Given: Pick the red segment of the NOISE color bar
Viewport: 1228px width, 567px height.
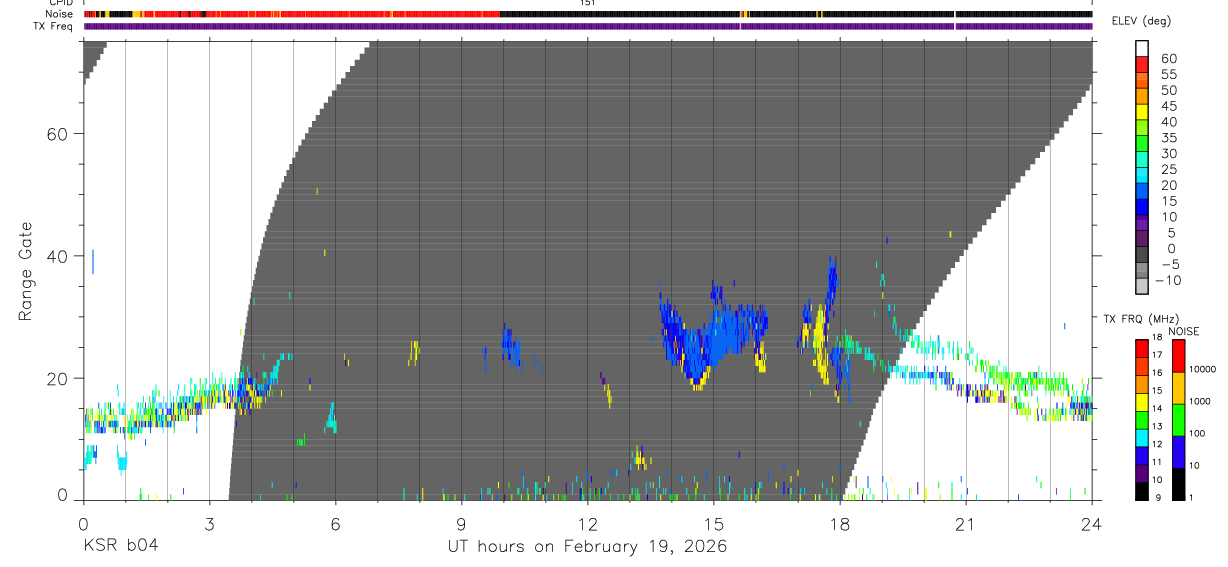Looking at the screenshot, I should click(x=1177, y=355).
